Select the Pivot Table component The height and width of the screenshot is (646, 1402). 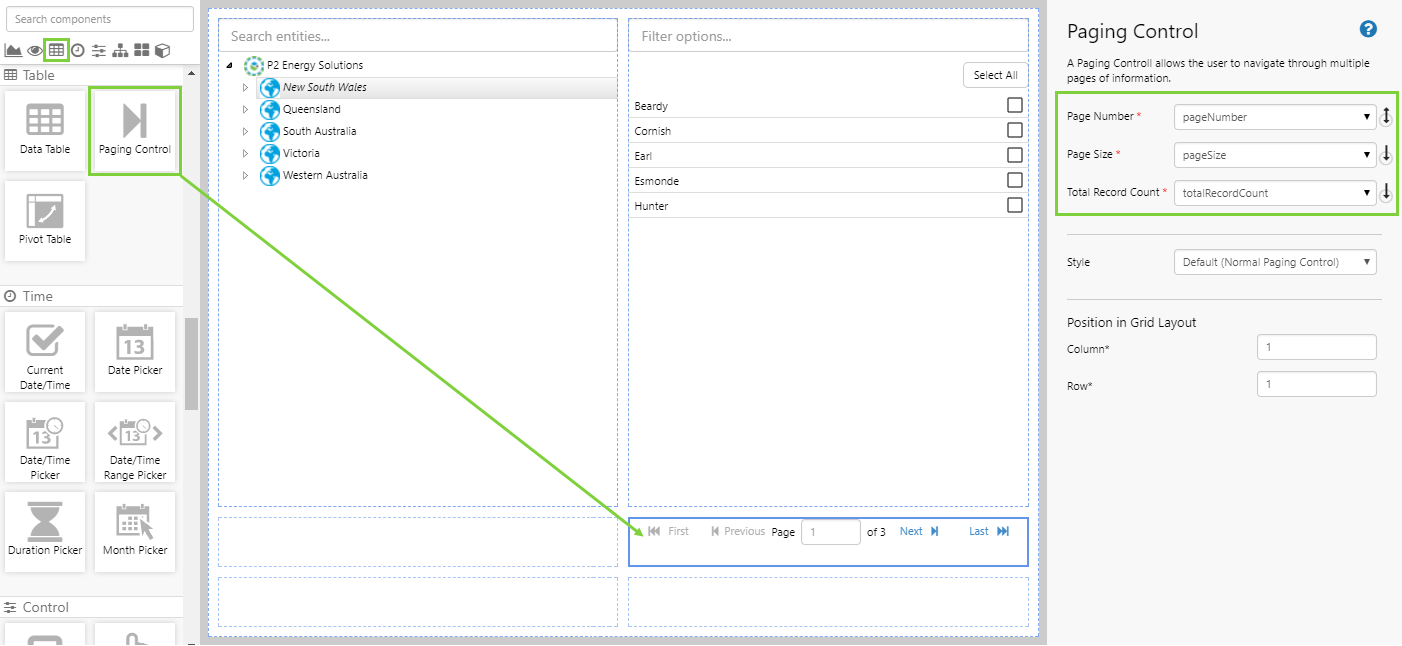[x=45, y=220]
